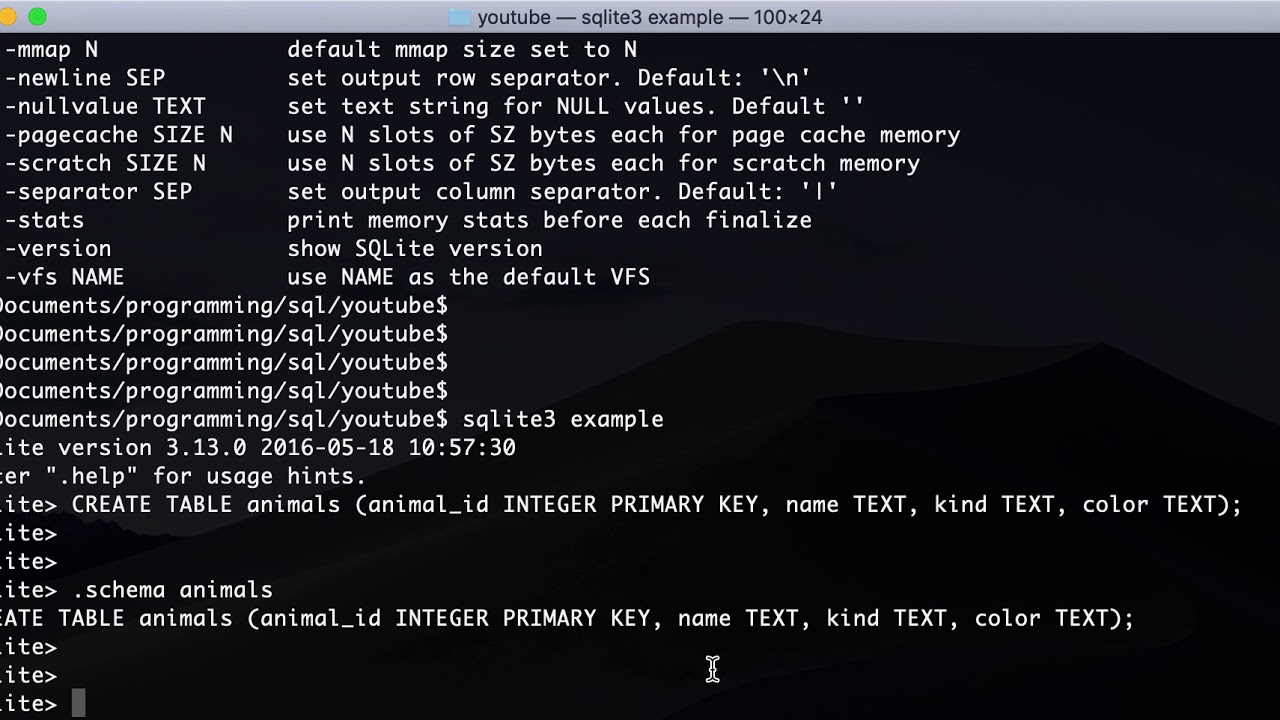This screenshot has width=1280, height=720.
Task: Click the '-nullvalue TEXT' option
Action: 105,106
